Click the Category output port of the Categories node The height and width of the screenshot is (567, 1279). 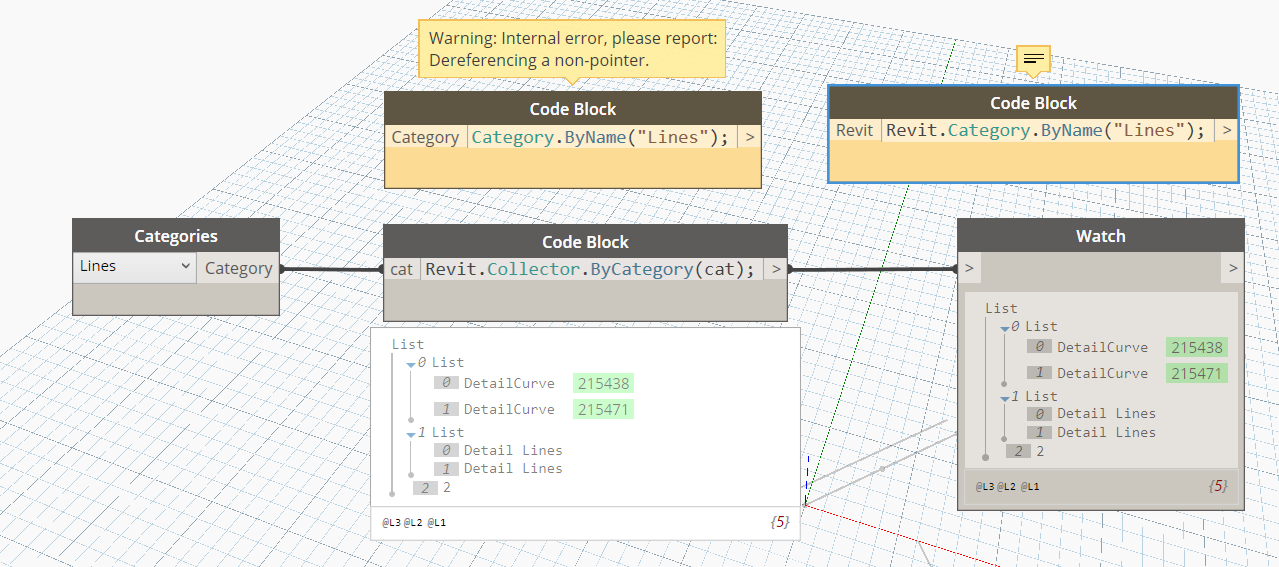click(x=238, y=268)
